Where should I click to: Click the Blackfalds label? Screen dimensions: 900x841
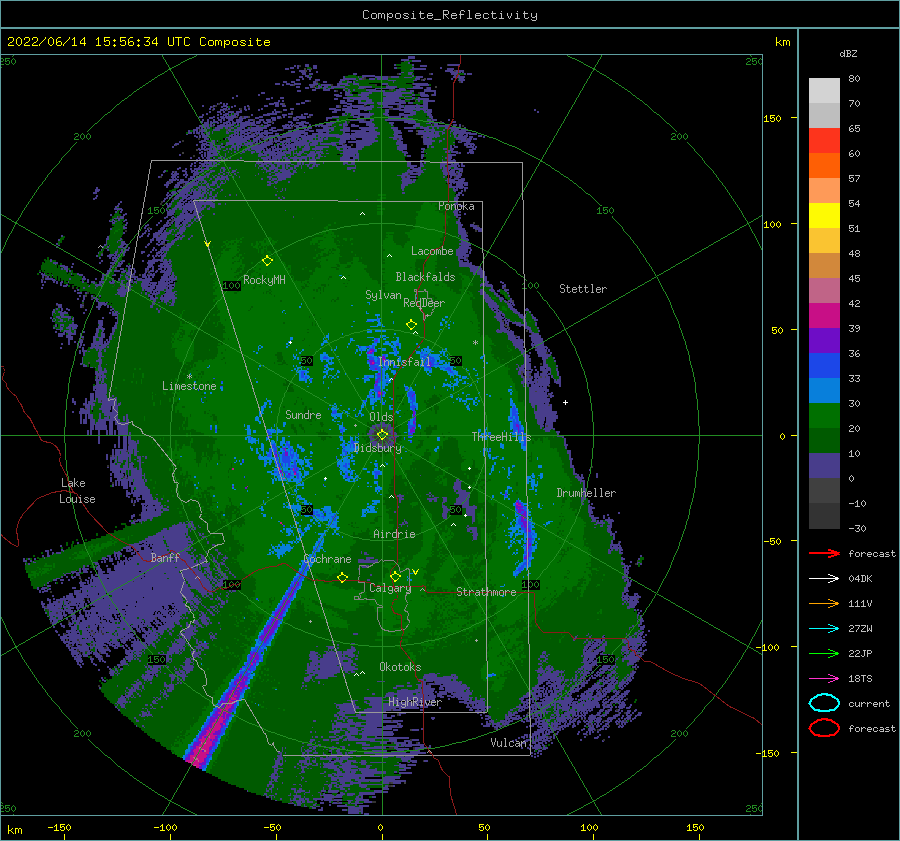click(425, 277)
